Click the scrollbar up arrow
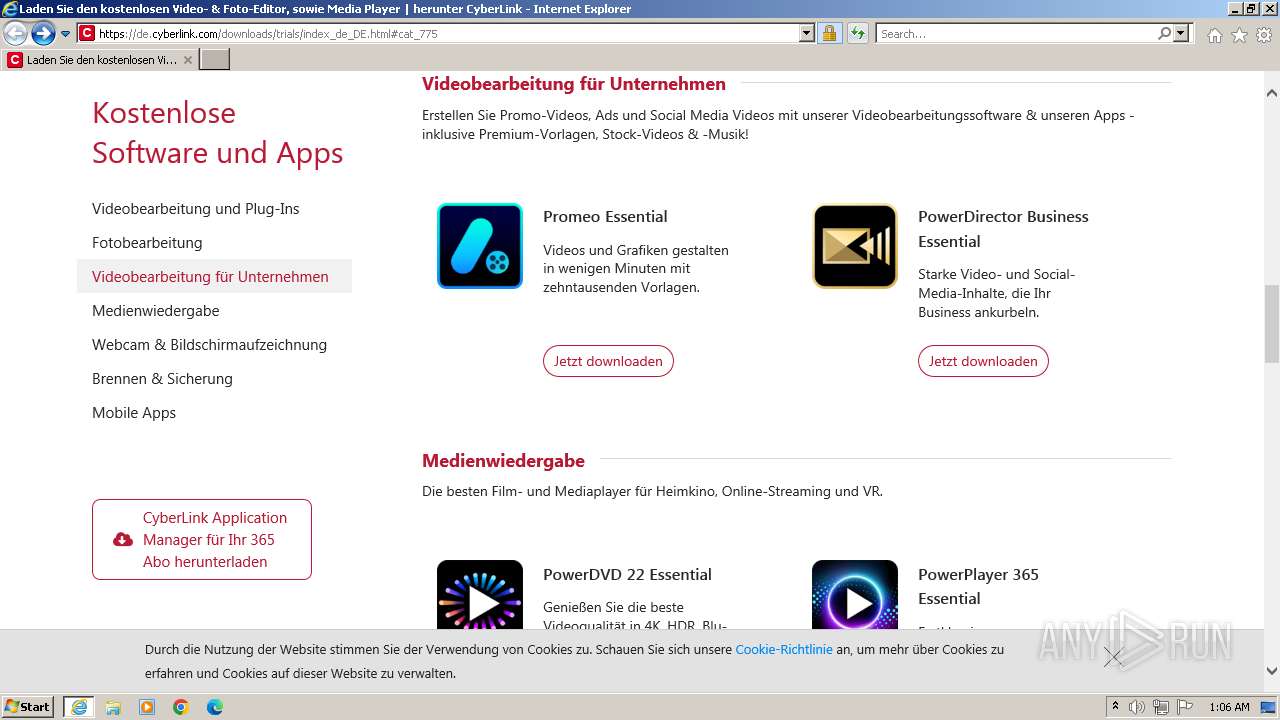1280x720 pixels. pos(1272,93)
